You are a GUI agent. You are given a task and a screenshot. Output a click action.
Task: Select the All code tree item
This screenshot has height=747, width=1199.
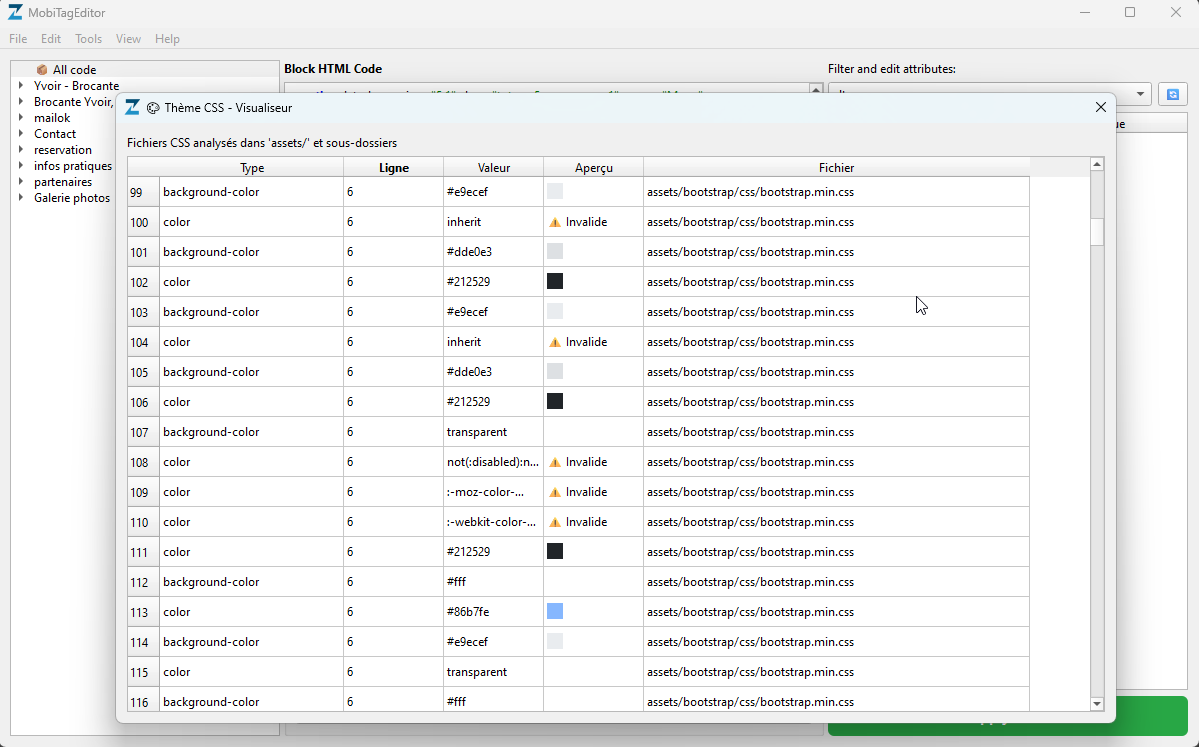(x=74, y=70)
